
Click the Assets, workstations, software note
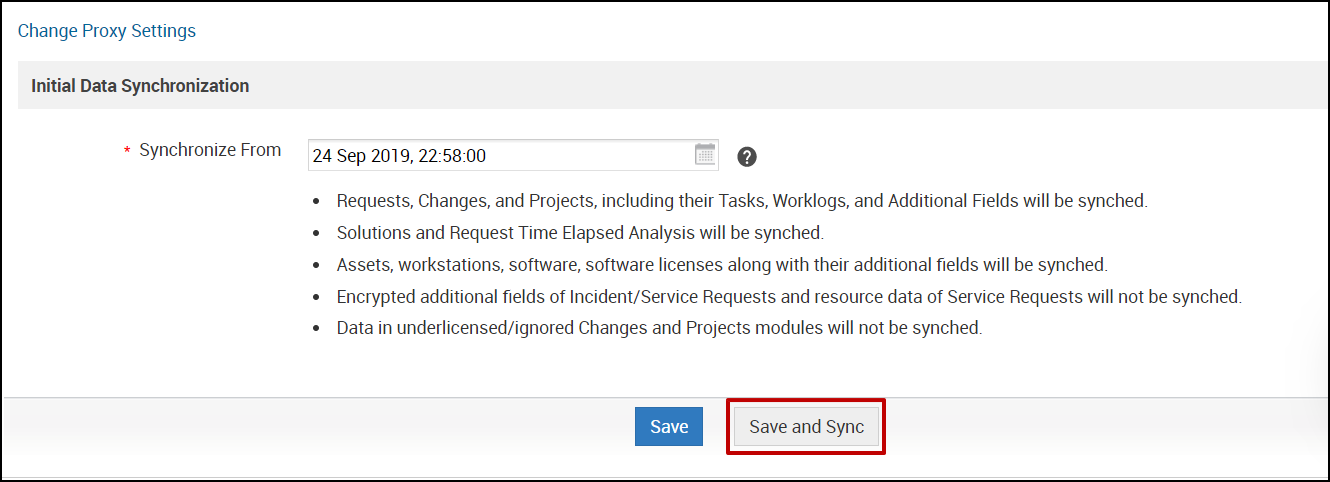(x=722, y=265)
